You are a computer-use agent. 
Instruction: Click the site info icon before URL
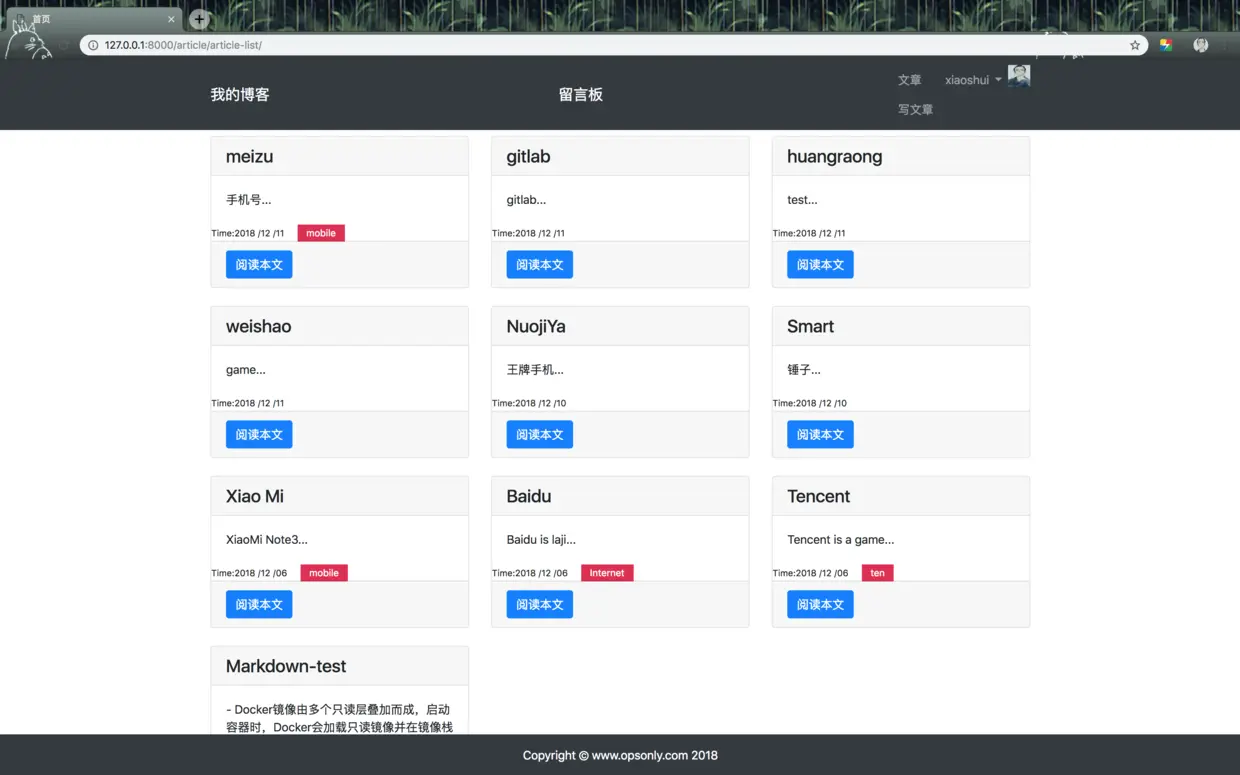tap(93, 45)
